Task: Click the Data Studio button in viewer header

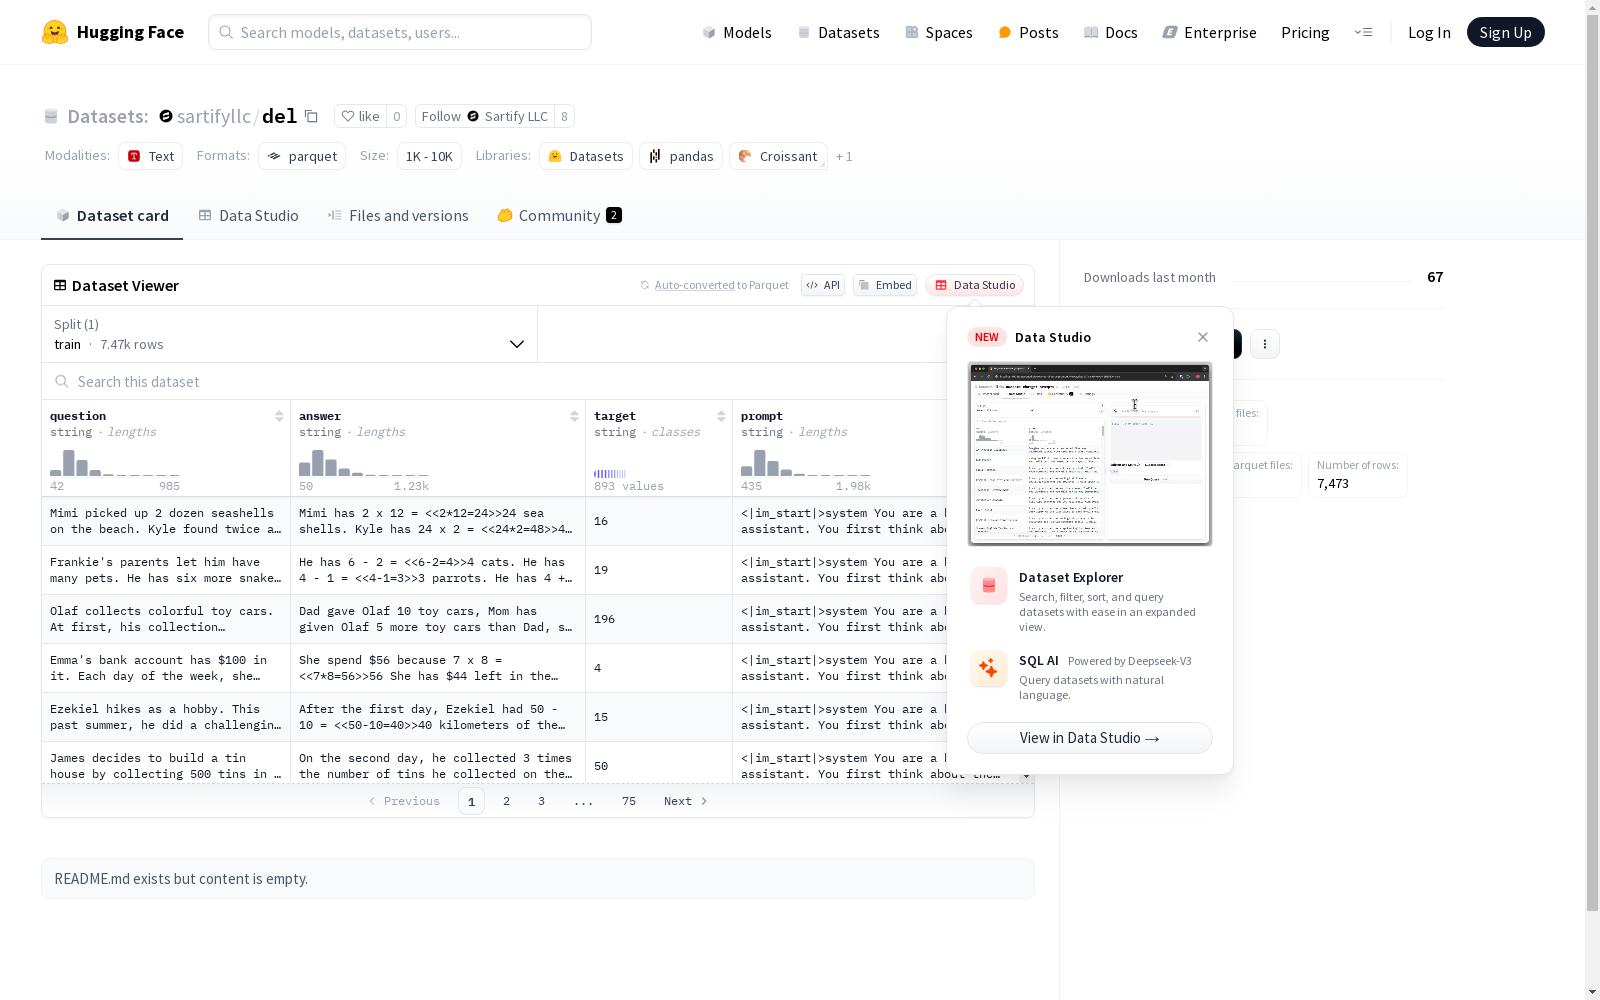Action: click(x=974, y=285)
